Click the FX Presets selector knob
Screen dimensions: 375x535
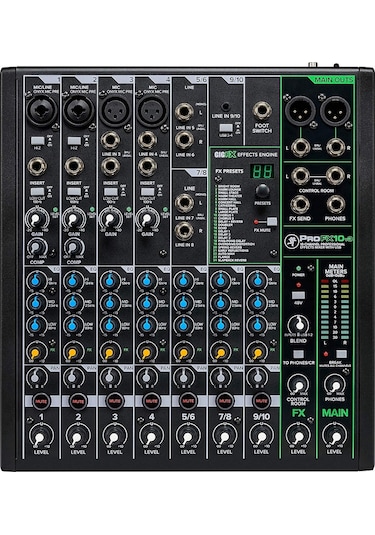262,191
